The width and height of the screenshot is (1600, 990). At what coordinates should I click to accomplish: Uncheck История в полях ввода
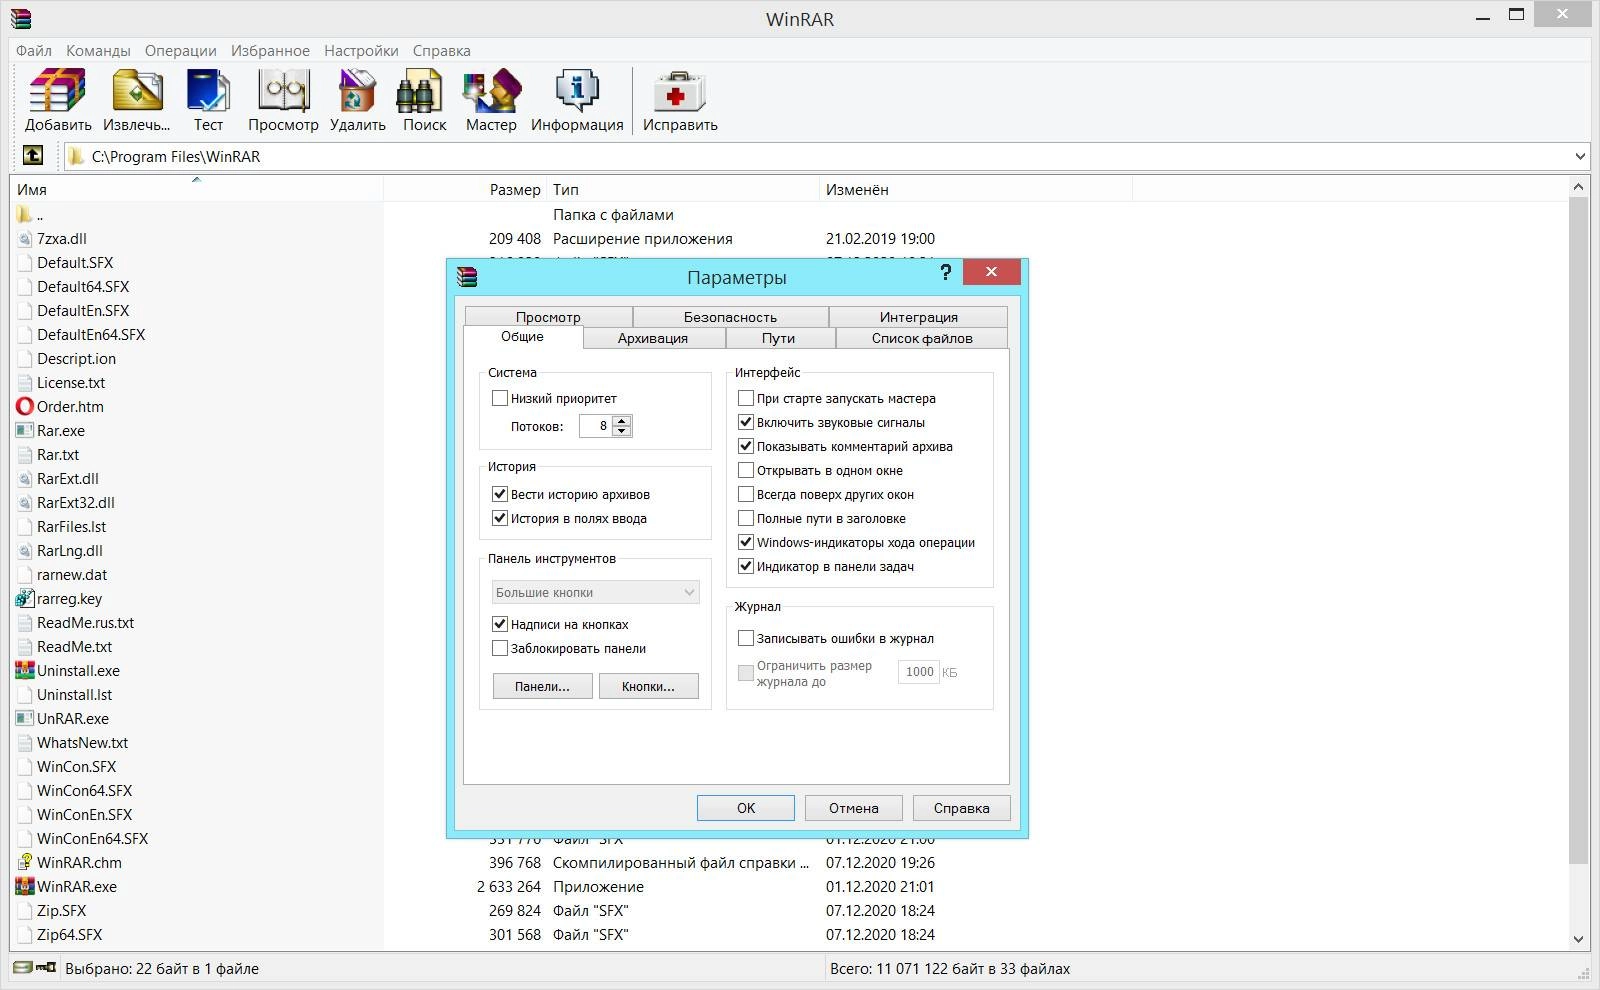tap(500, 518)
